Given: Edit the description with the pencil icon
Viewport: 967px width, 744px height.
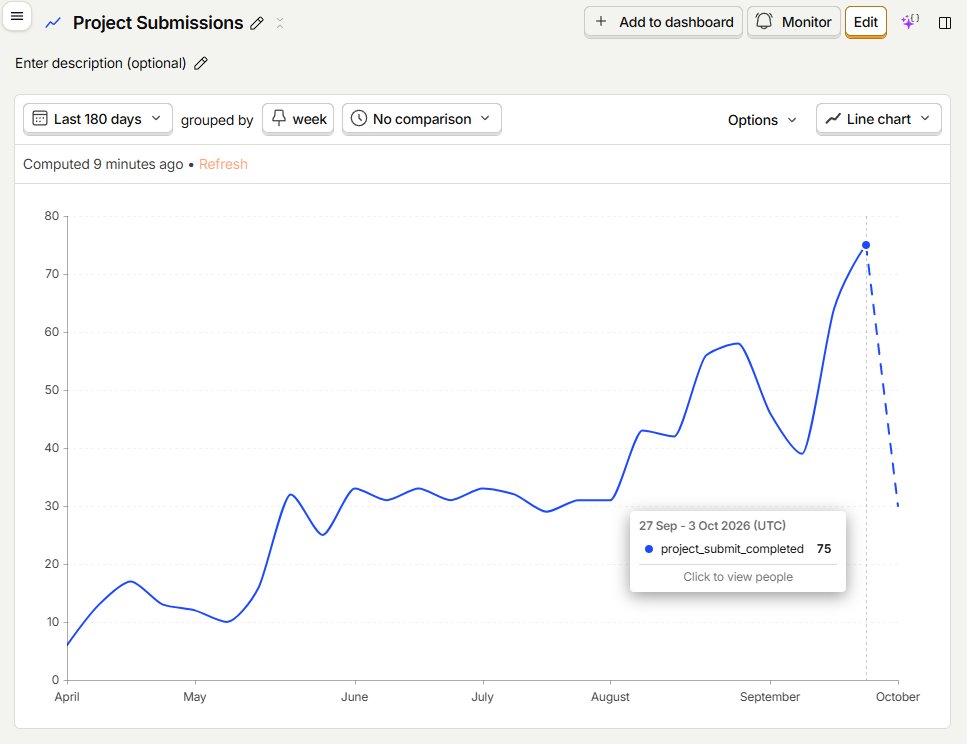Looking at the screenshot, I should point(201,64).
